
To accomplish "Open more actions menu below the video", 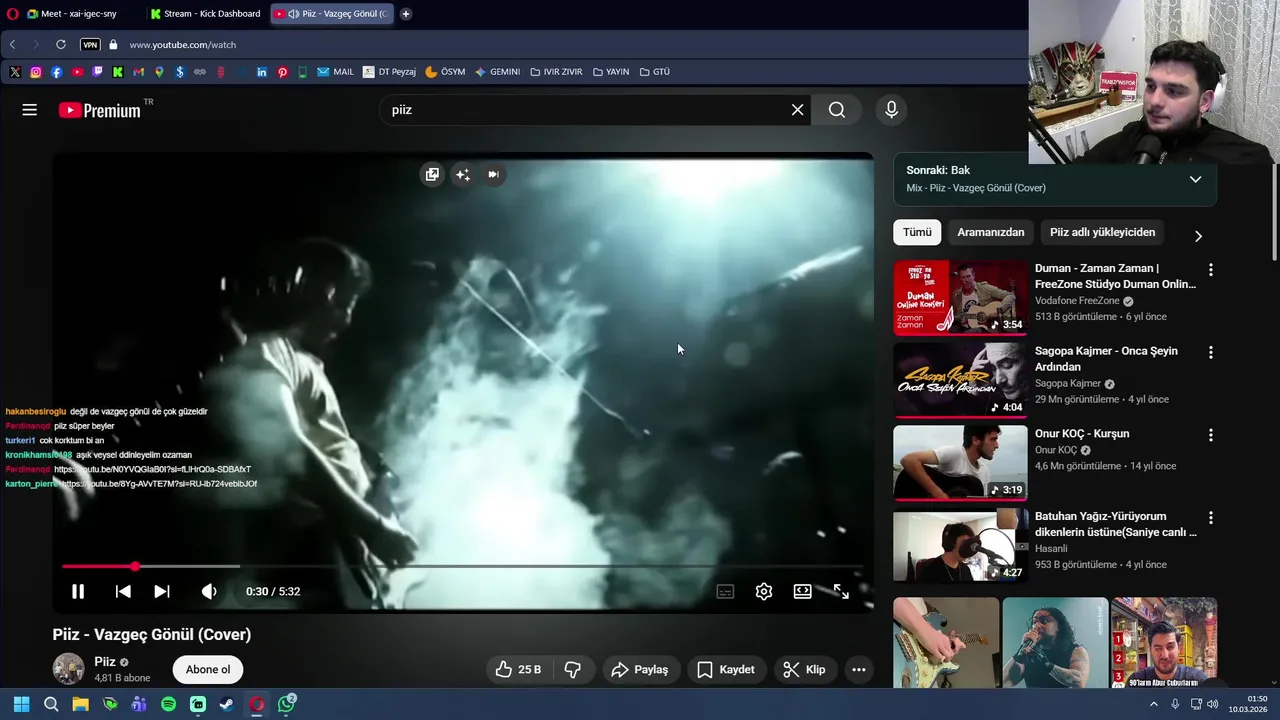I will pyautogui.click(x=858, y=669).
